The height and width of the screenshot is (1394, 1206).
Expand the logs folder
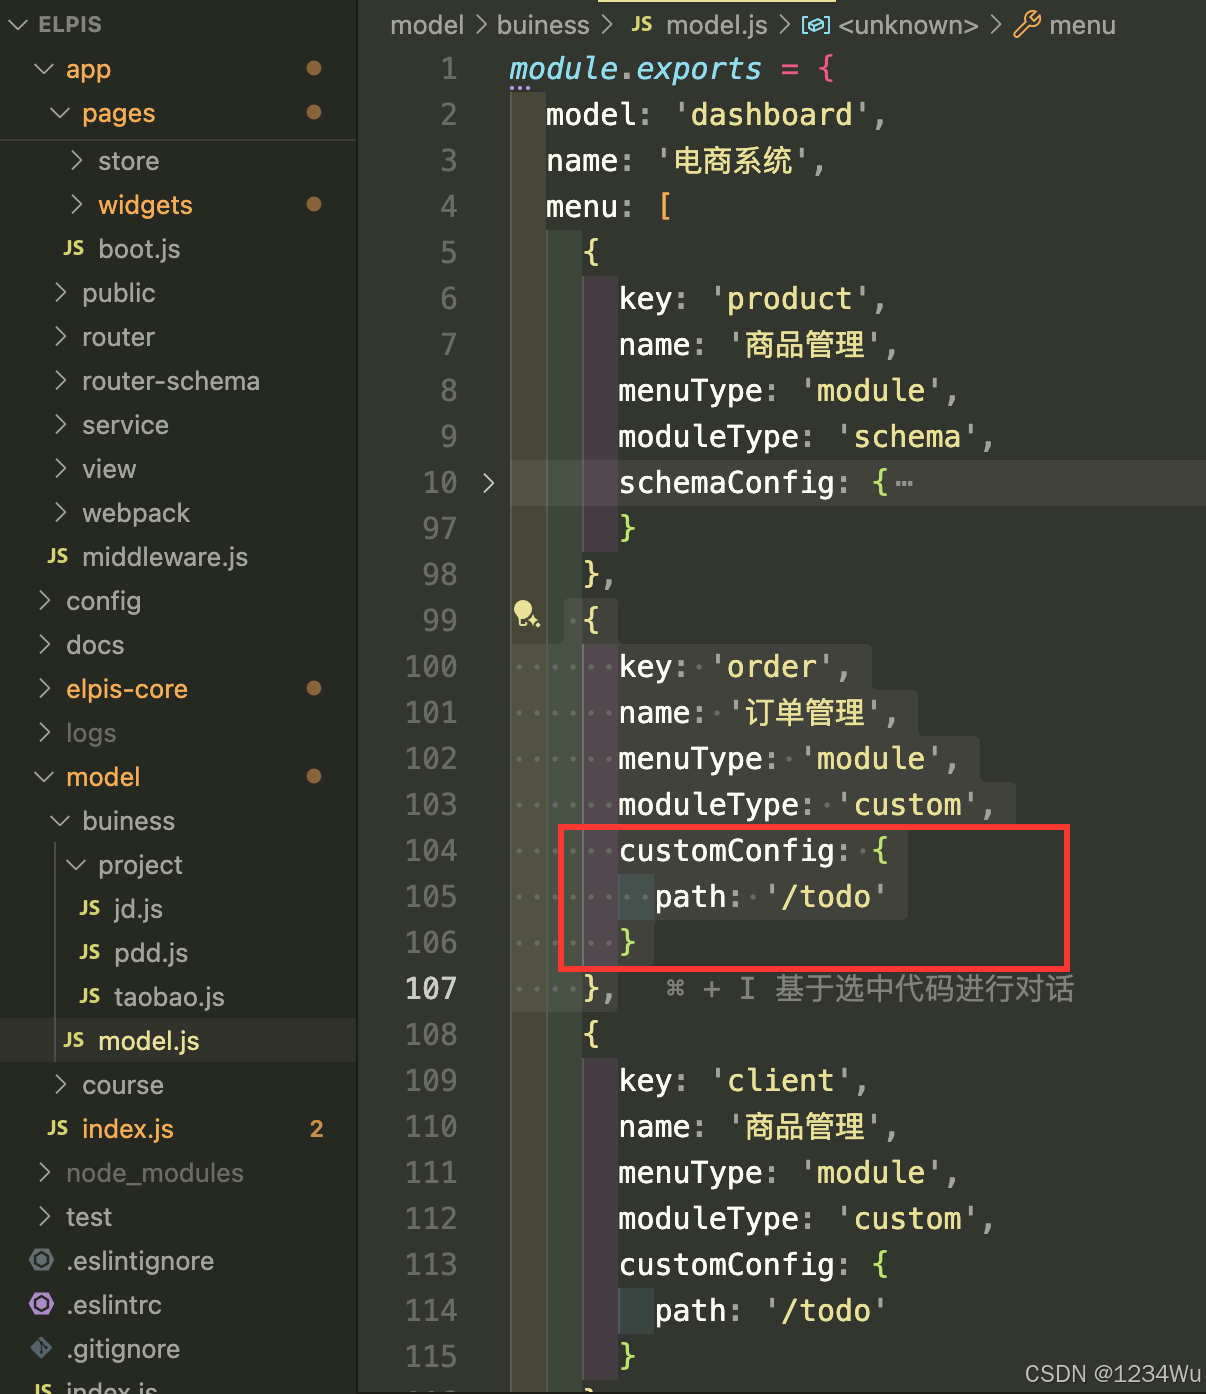[x=45, y=733]
